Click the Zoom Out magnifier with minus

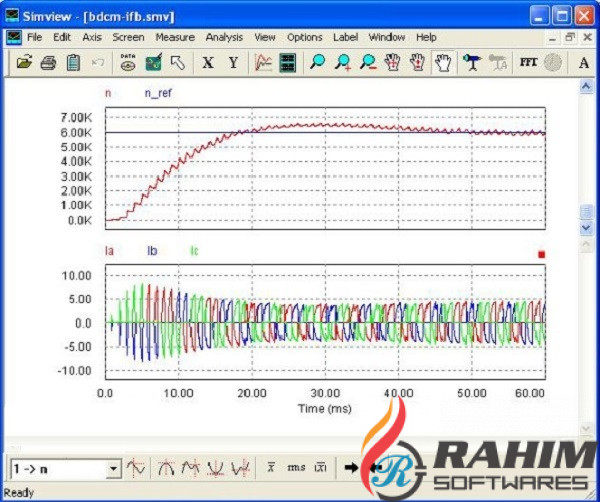pos(368,62)
